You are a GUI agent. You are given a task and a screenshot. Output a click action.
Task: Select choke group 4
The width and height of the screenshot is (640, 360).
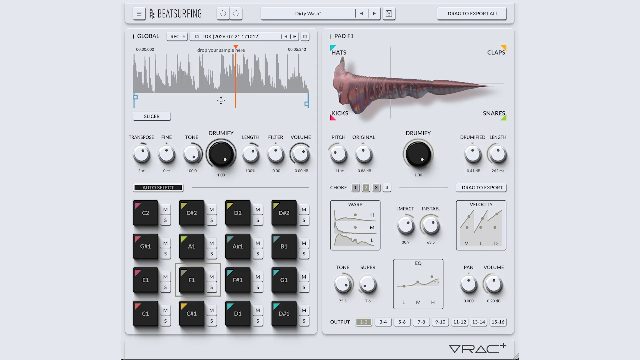click(387, 188)
